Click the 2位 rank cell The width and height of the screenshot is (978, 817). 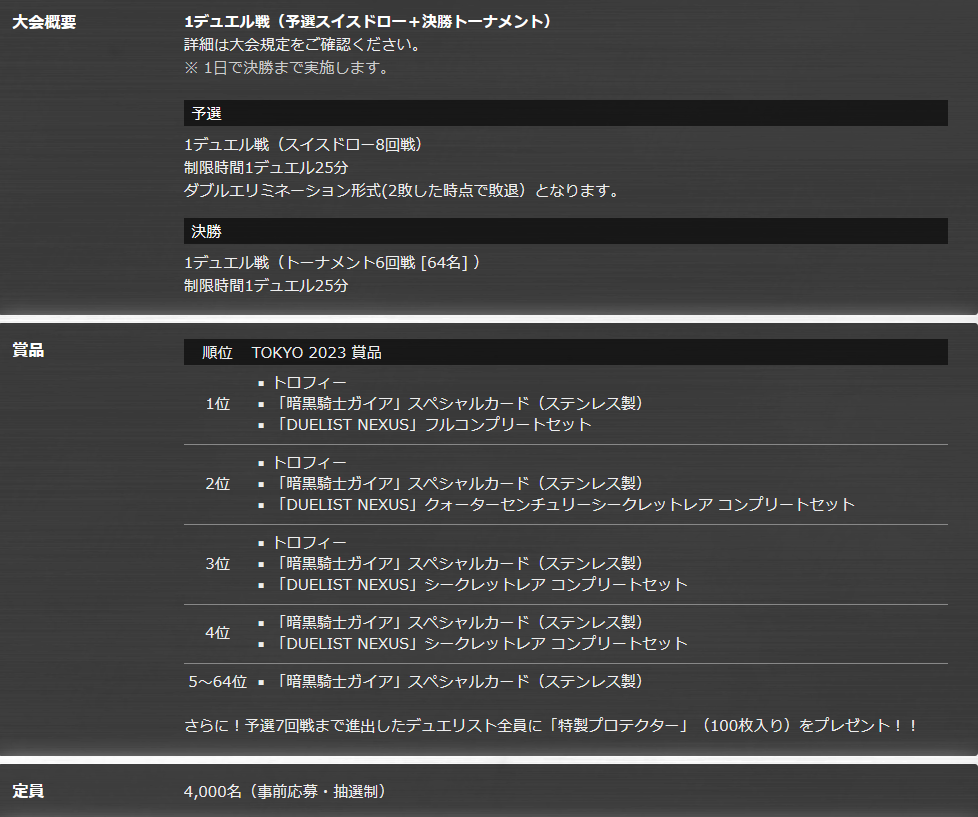pos(218,484)
